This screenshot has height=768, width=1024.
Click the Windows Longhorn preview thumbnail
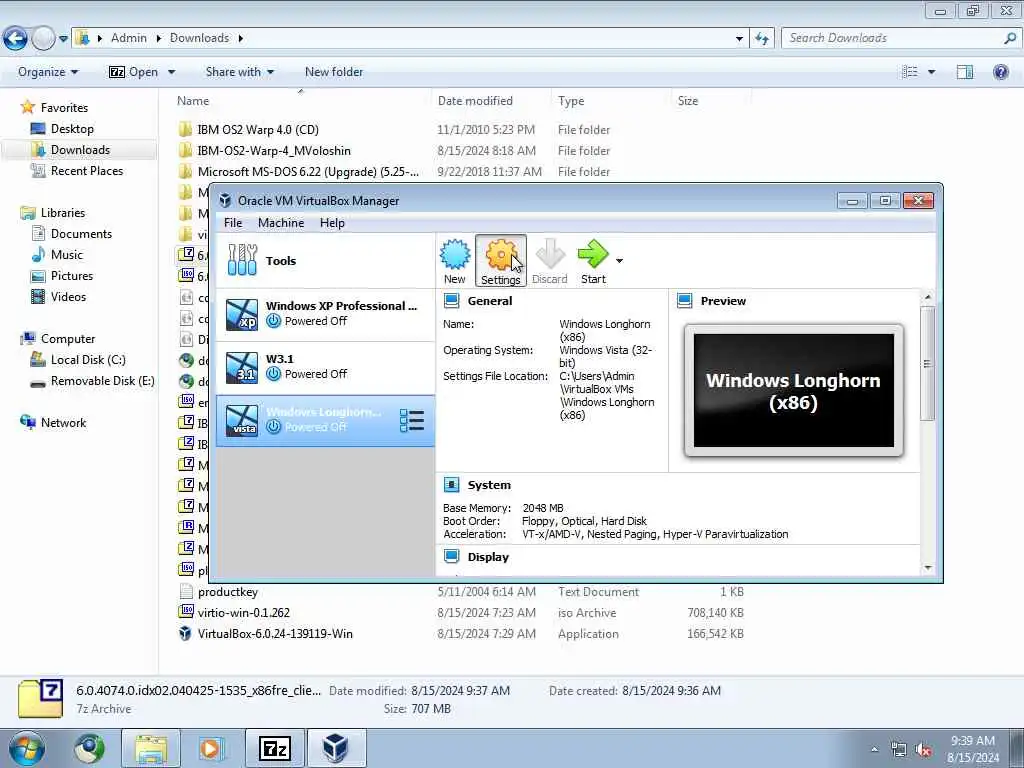pyautogui.click(x=793, y=391)
